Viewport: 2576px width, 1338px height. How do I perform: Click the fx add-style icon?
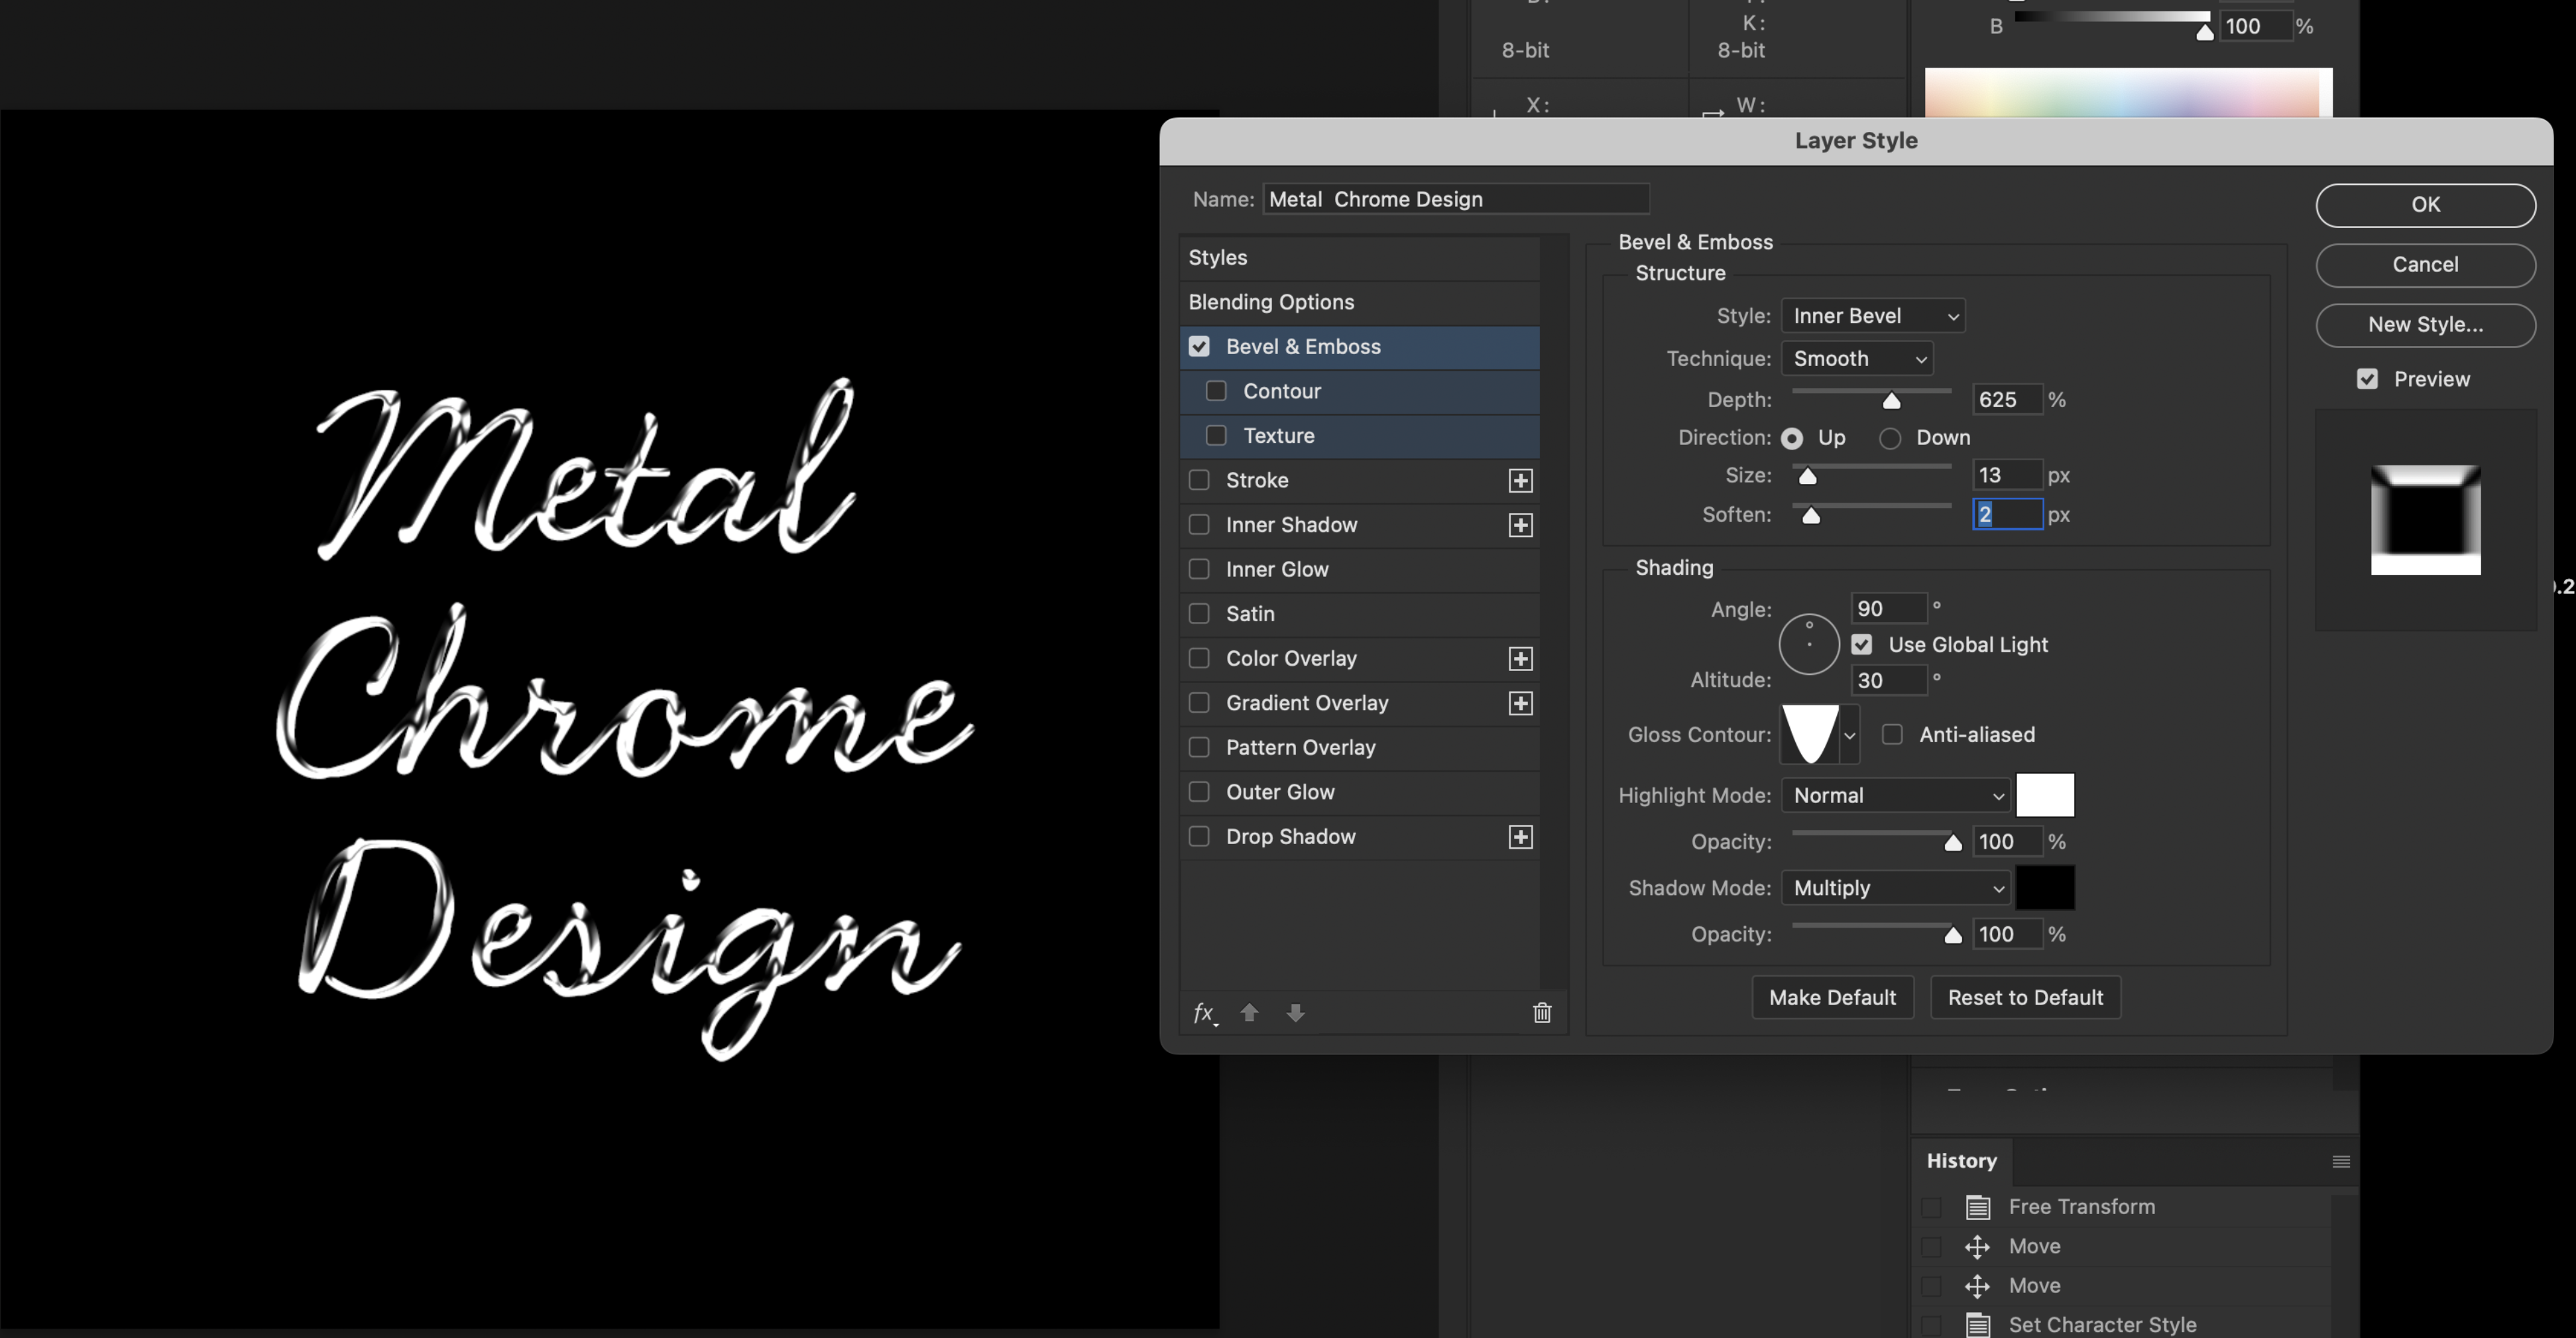click(x=1205, y=1013)
